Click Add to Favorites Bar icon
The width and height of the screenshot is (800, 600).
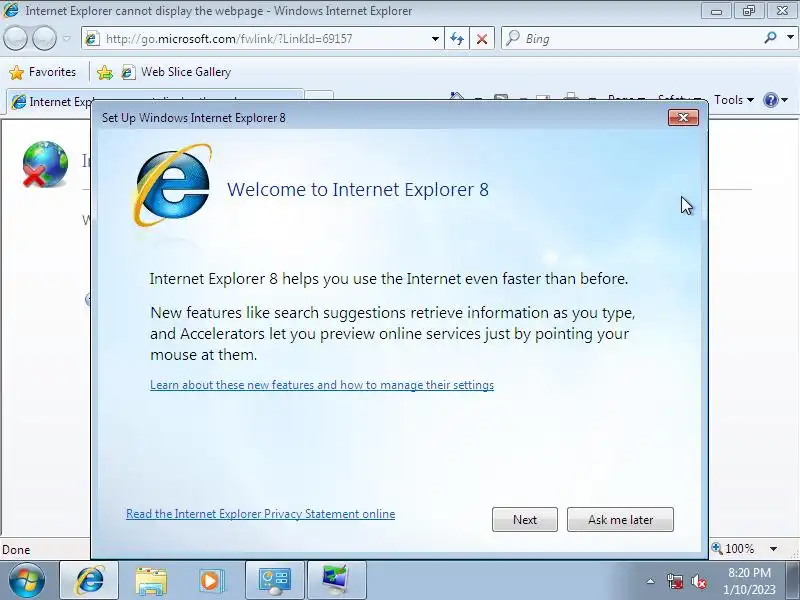105,72
